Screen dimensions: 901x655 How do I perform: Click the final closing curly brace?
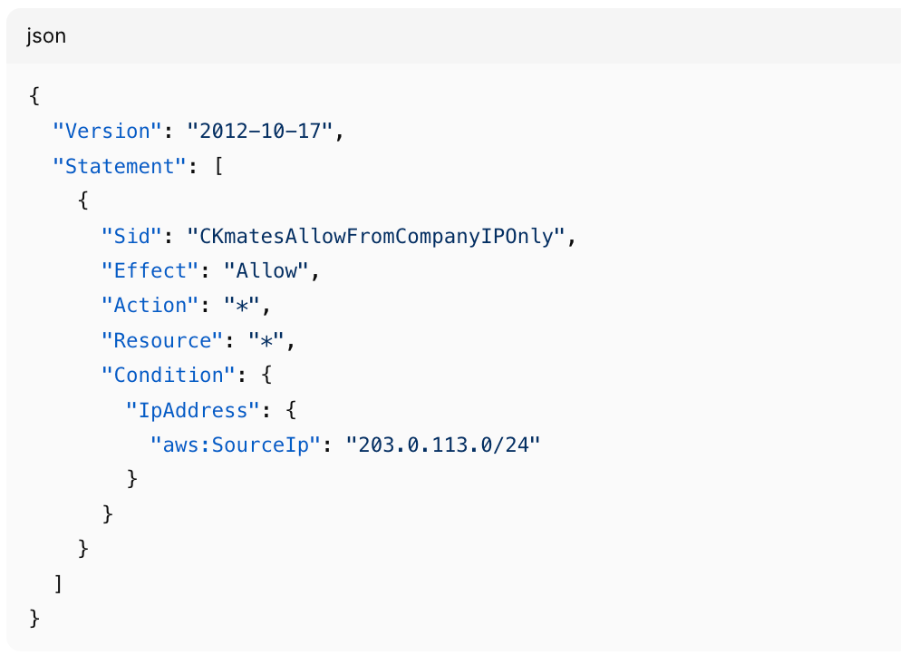[x=34, y=618]
